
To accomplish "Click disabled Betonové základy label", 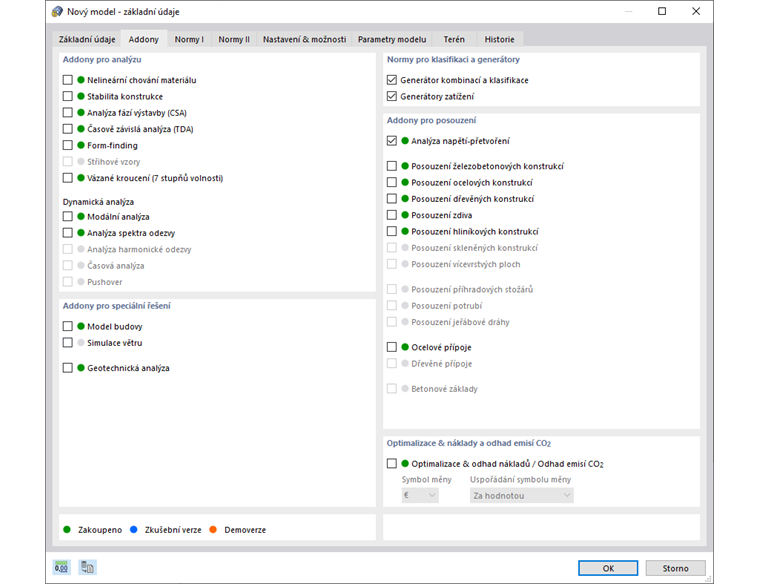I will (444, 389).
